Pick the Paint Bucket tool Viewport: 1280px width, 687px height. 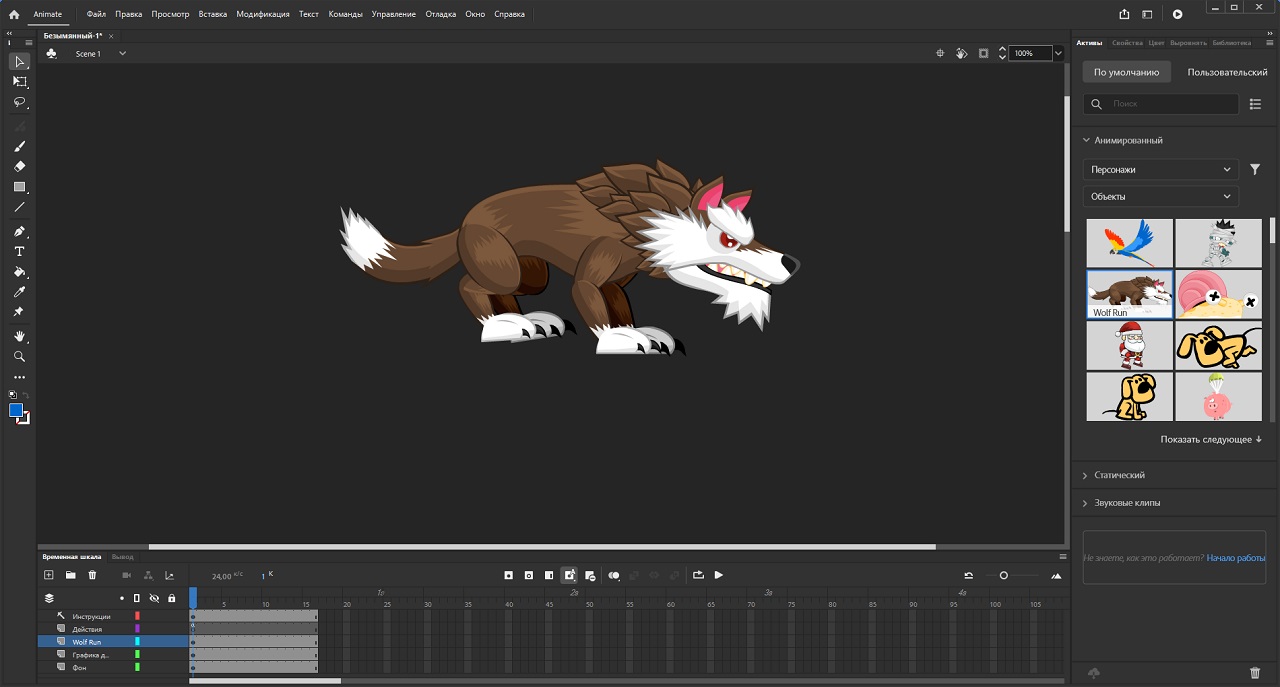tap(19, 272)
